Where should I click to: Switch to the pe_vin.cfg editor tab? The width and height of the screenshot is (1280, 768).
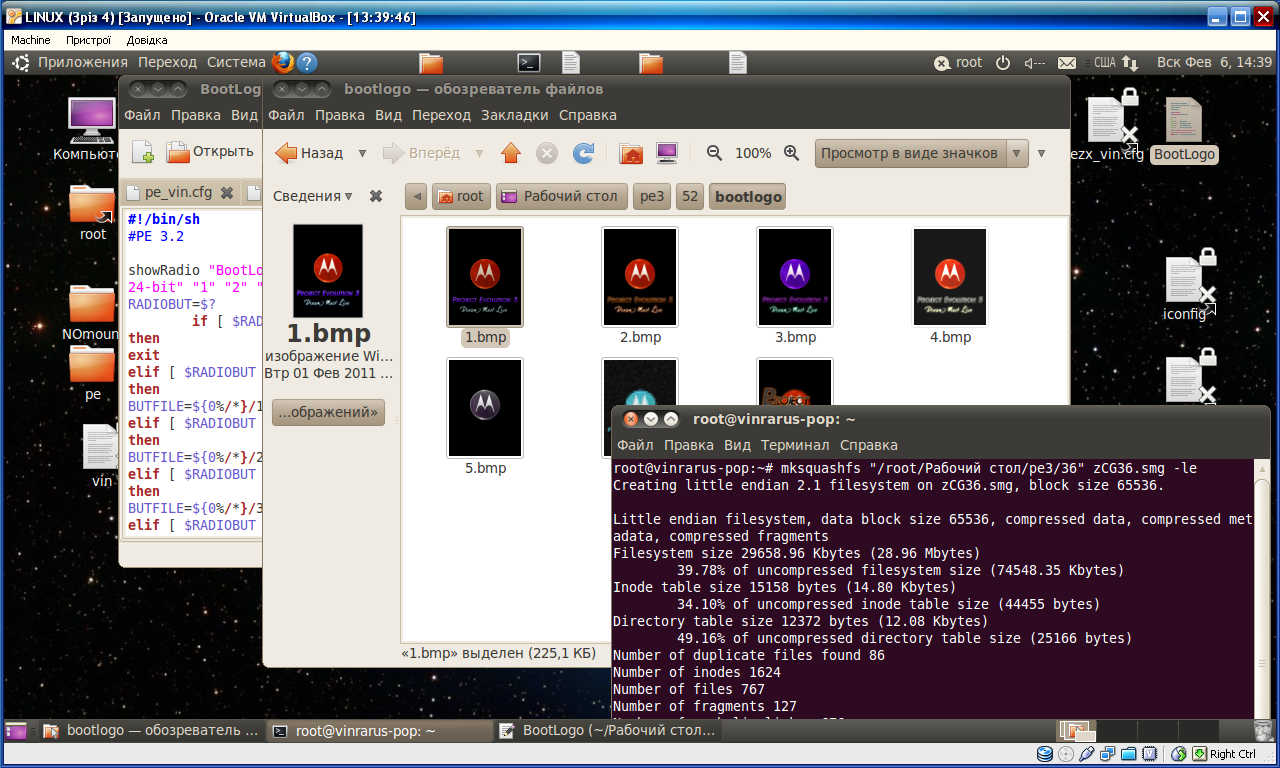tap(179, 192)
